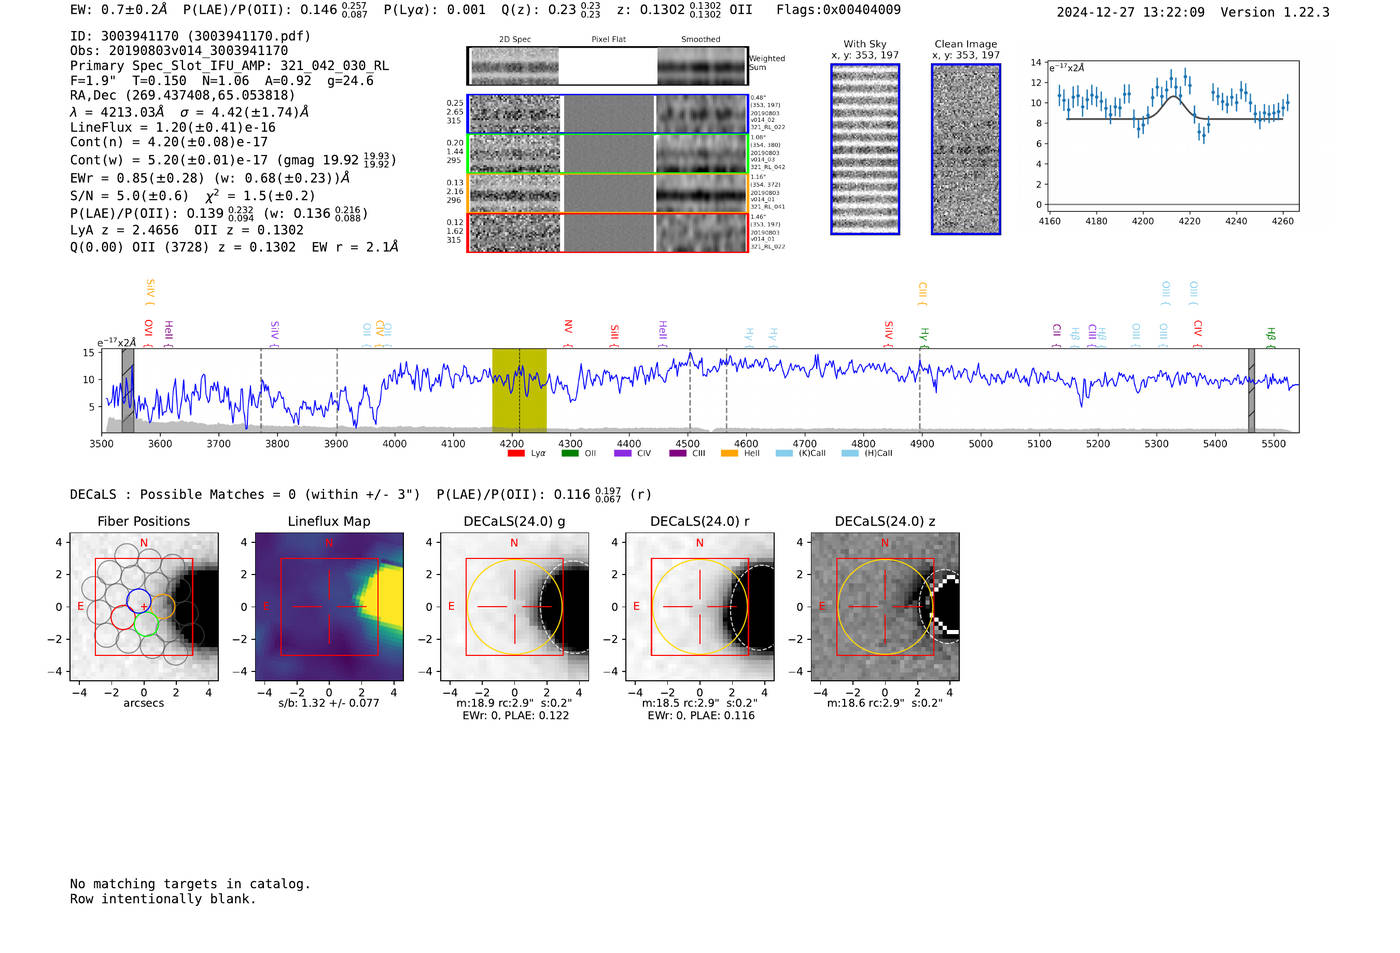This screenshot has height=953, width=1400.
Task: Click "No matching targets in catalog." text
Action: (x=190, y=884)
